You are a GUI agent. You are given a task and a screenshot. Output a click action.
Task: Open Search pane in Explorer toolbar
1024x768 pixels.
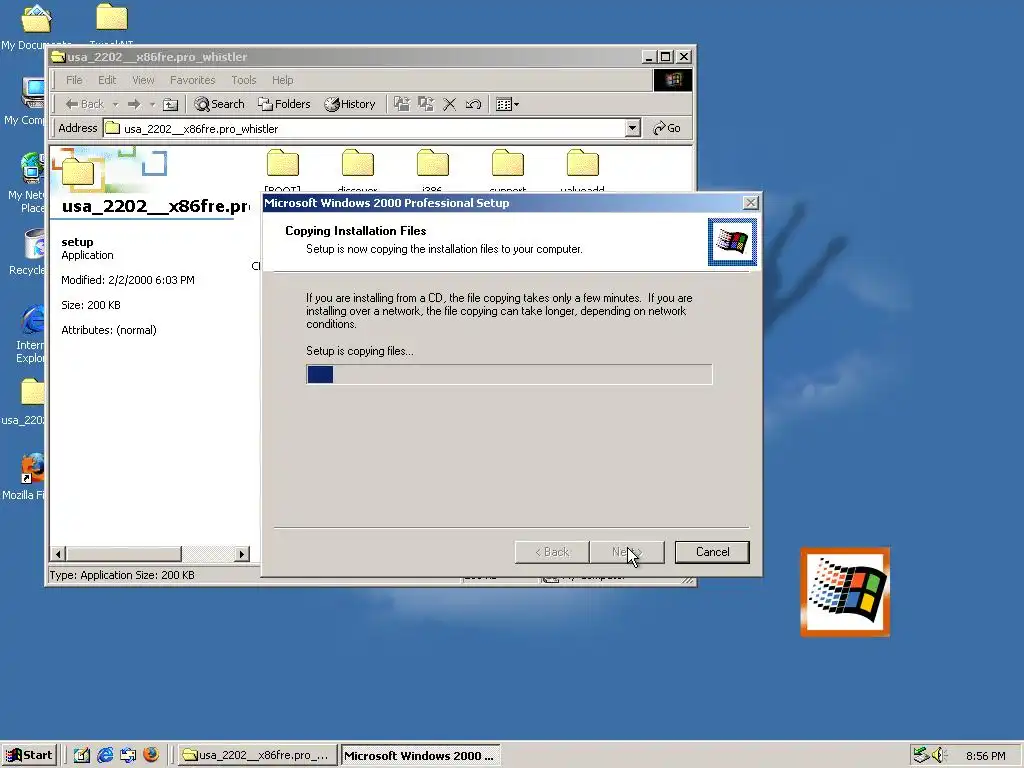pyautogui.click(x=219, y=104)
